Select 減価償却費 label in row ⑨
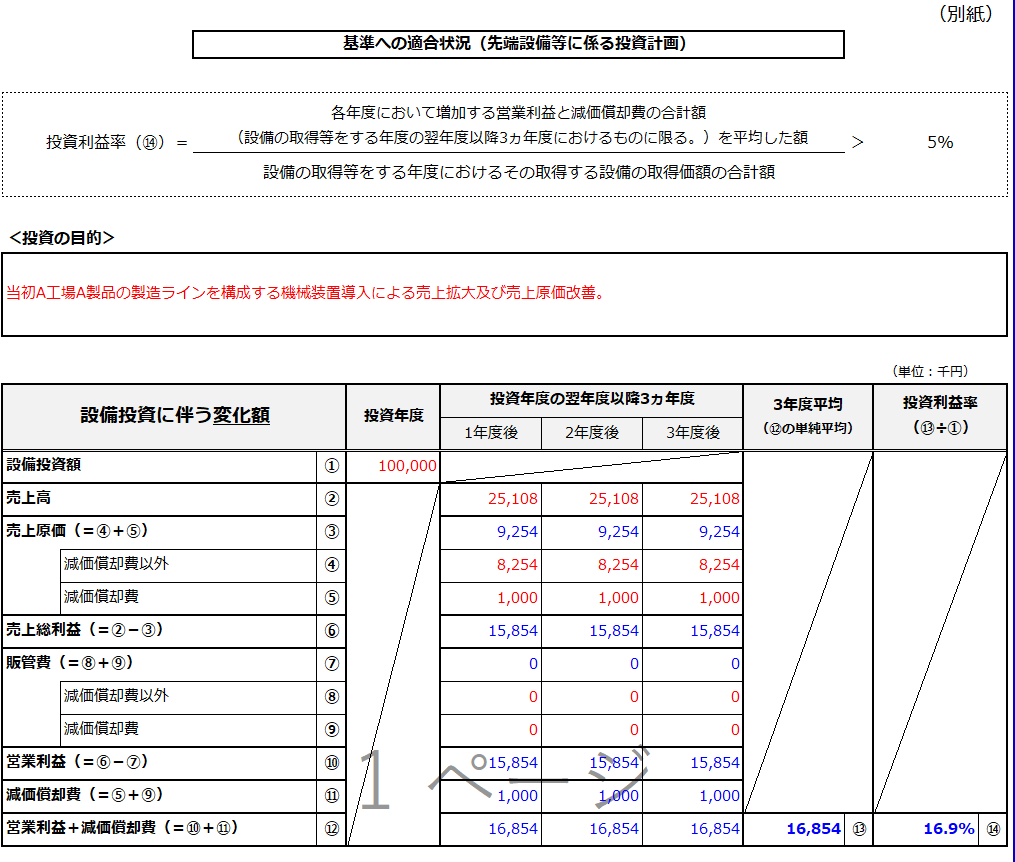The image size is (1015, 862). [188, 730]
